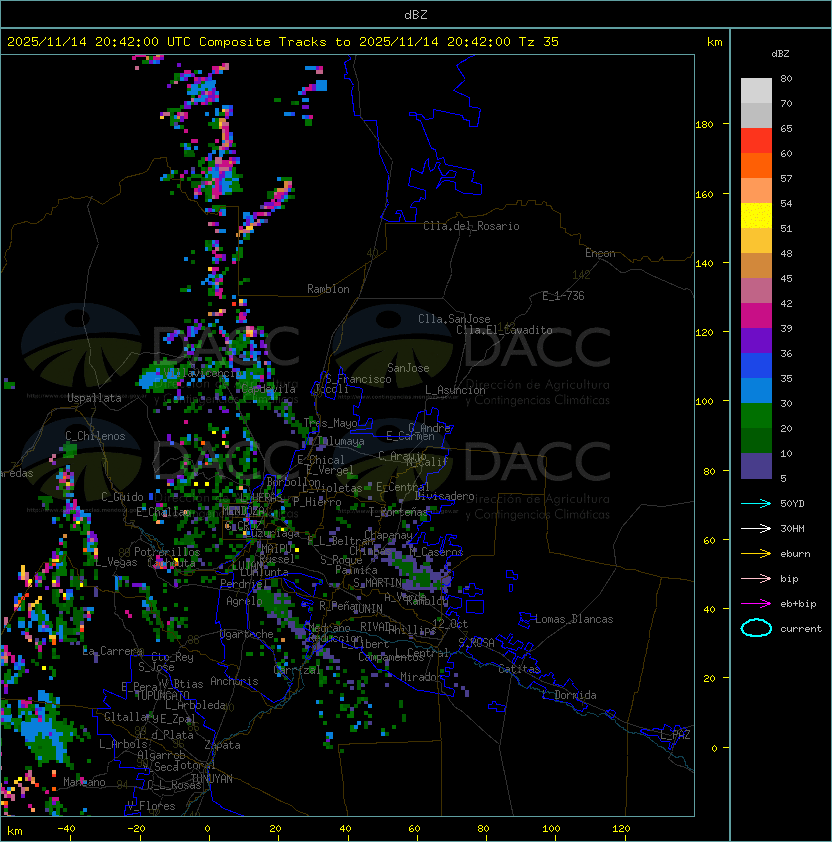This screenshot has width=832, height=842.
Task: Click the 'Catitas' map label
Action: point(519,669)
